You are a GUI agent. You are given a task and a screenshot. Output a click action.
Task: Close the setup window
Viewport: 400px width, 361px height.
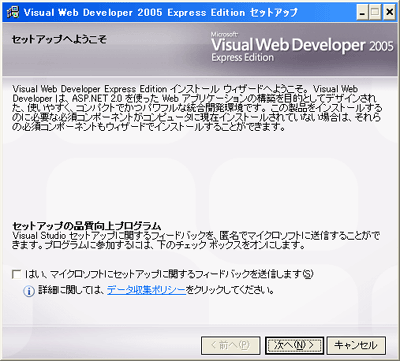(389, 13)
